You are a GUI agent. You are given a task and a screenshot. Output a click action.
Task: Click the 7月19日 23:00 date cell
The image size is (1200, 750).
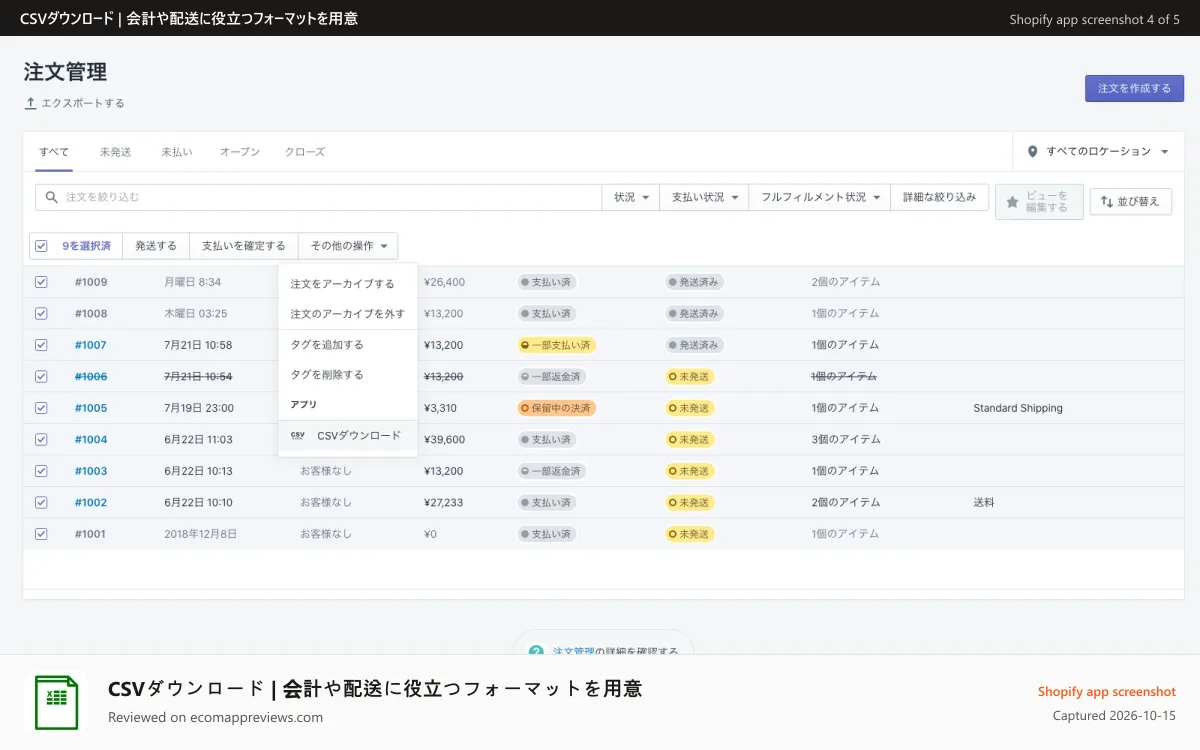[x=199, y=408]
